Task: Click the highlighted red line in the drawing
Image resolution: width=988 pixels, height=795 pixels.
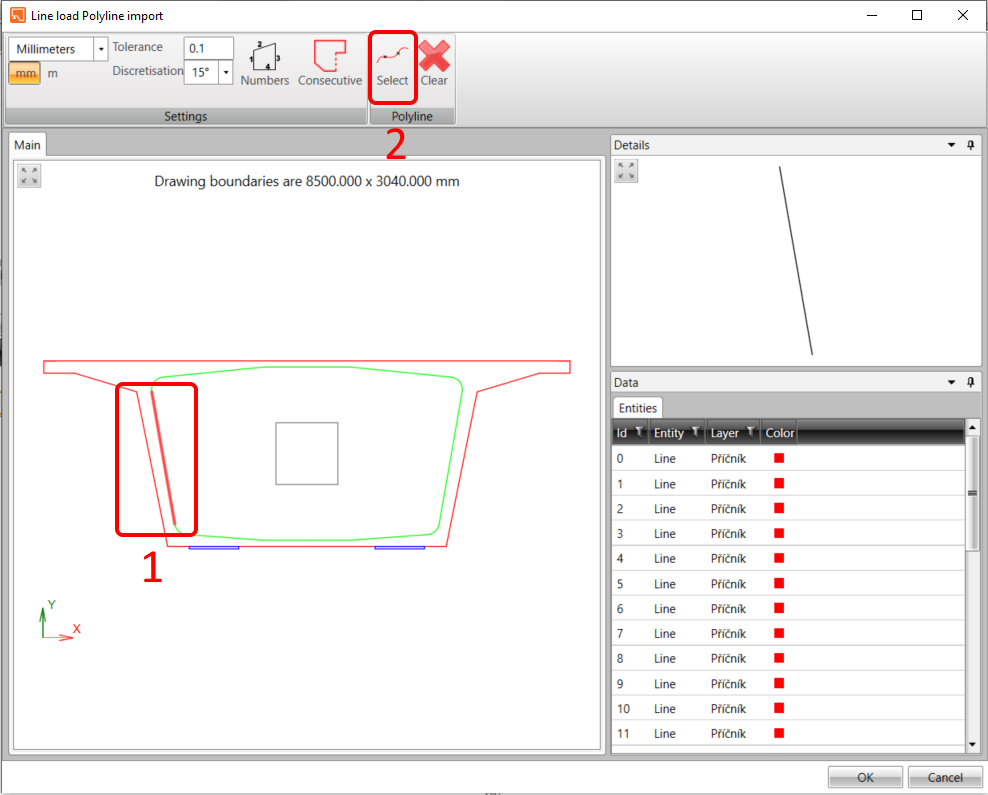Action: [x=163, y=457]
